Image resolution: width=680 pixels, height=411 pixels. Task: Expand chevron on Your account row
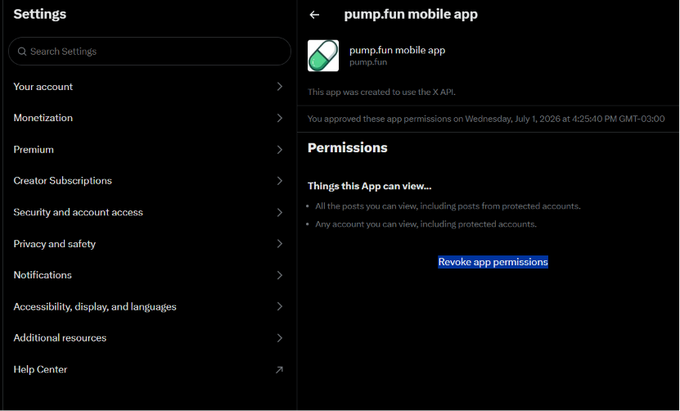[280, 87]
